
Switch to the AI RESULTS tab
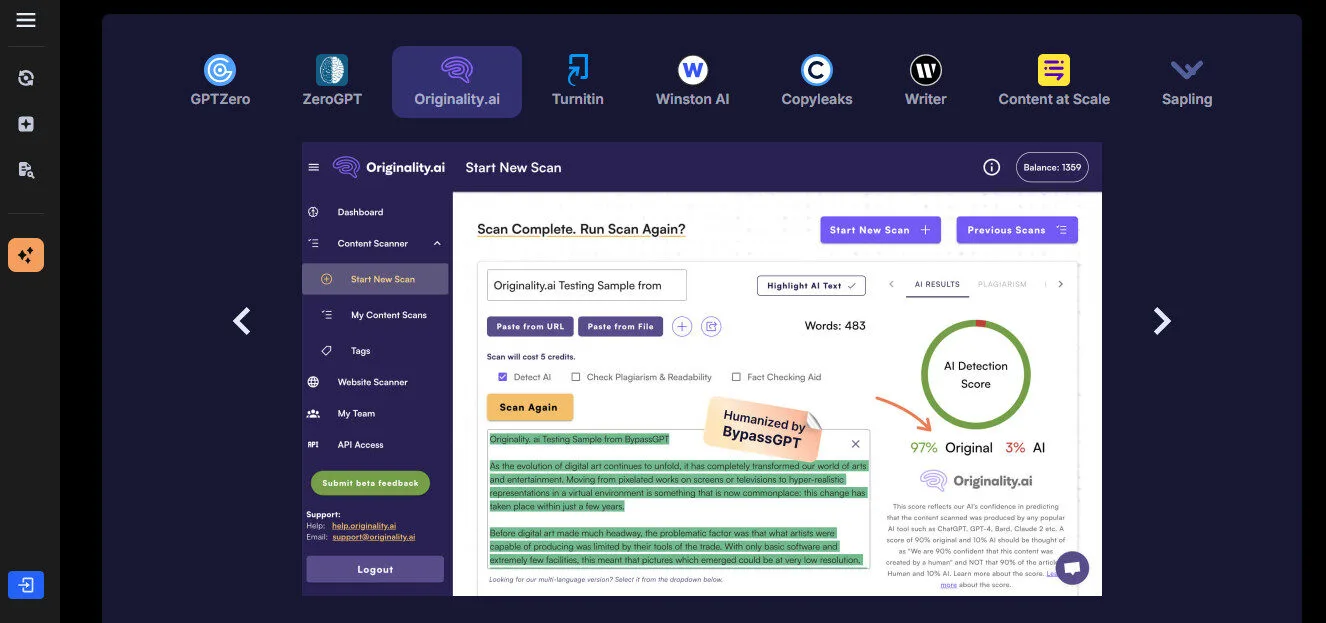(x=937, y=283)
